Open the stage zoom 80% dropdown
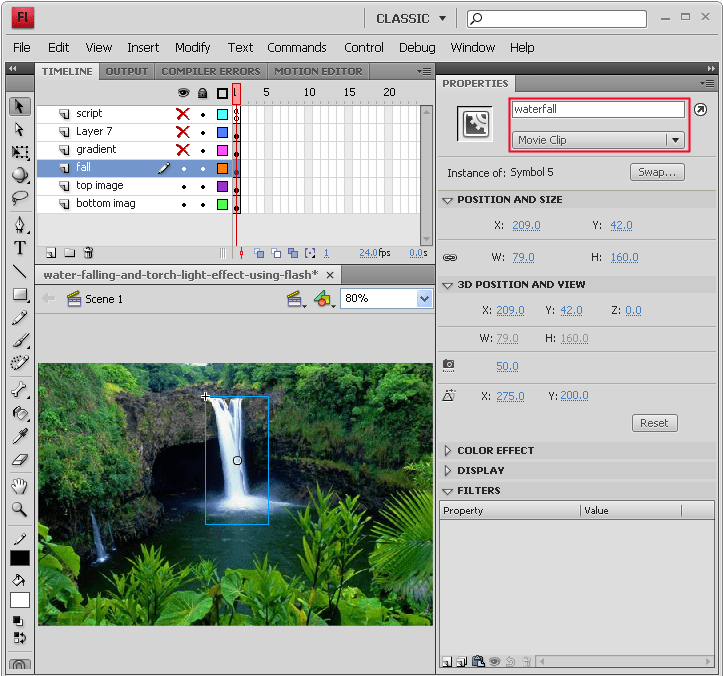 424,299
